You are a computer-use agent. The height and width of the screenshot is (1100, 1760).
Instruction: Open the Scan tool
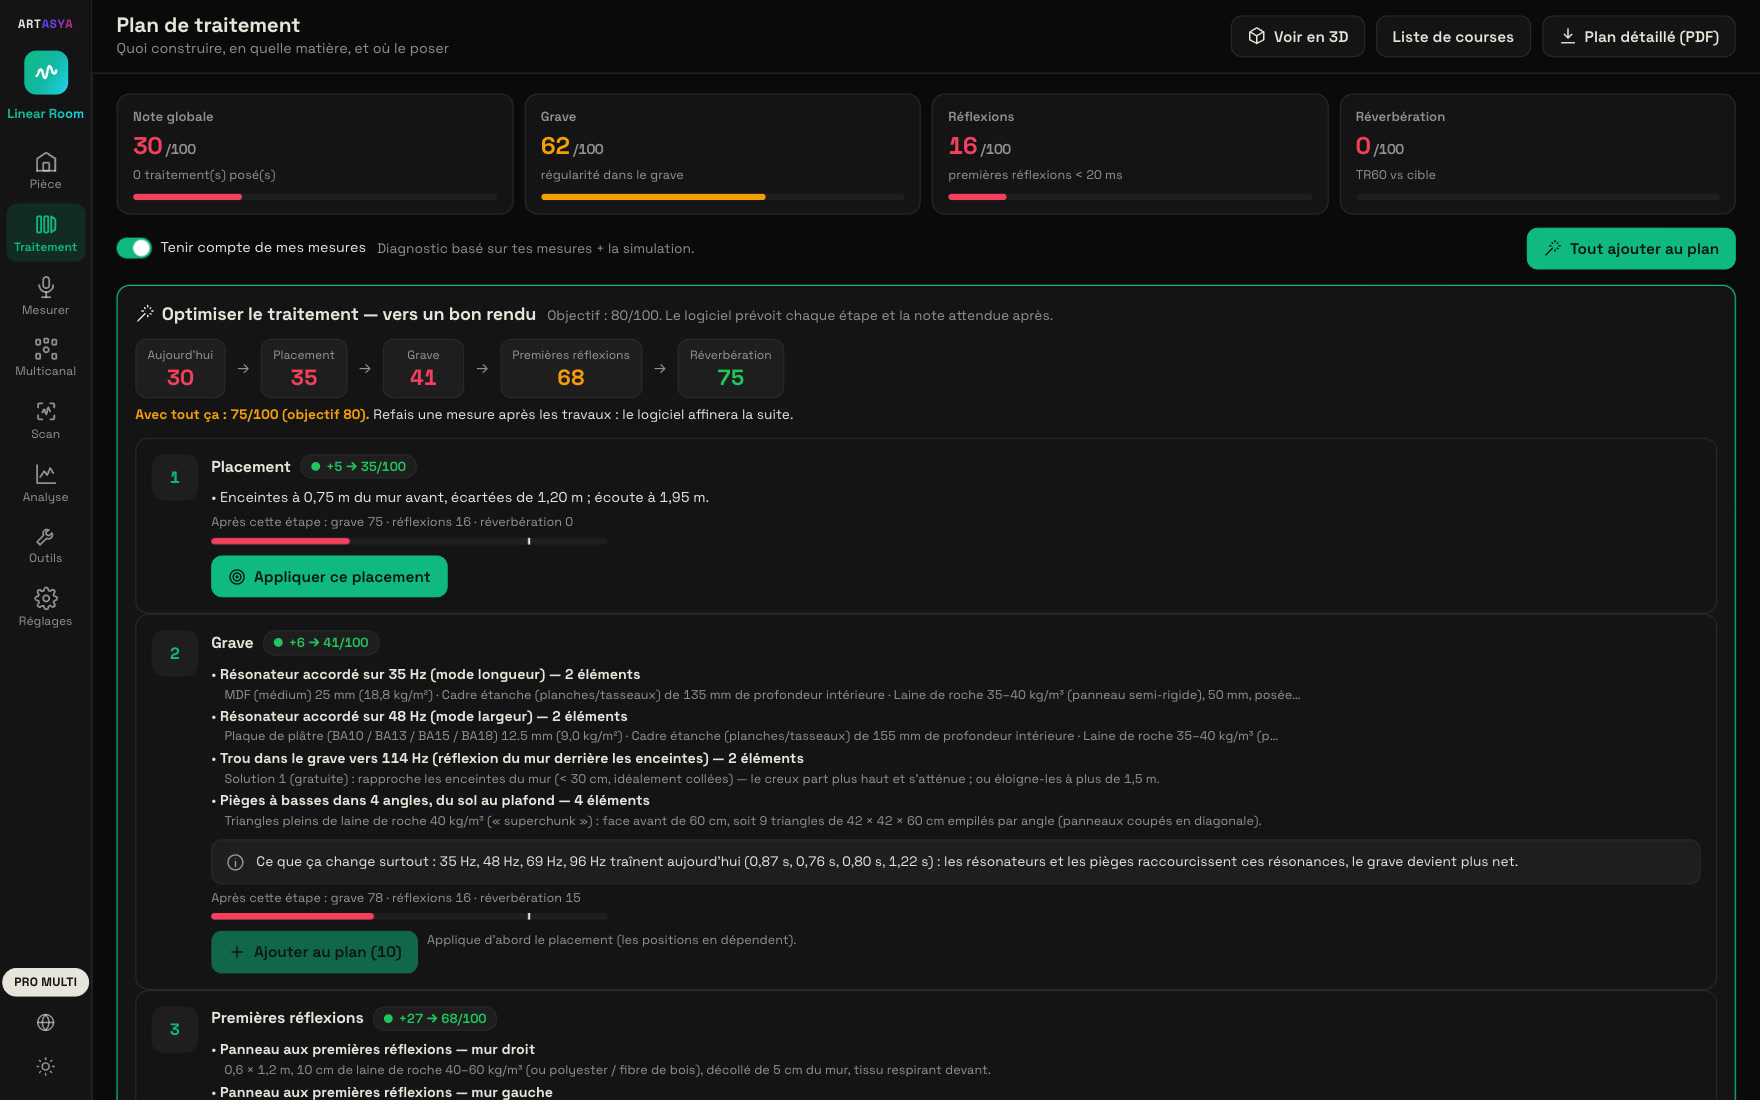(x=45, y=420)
